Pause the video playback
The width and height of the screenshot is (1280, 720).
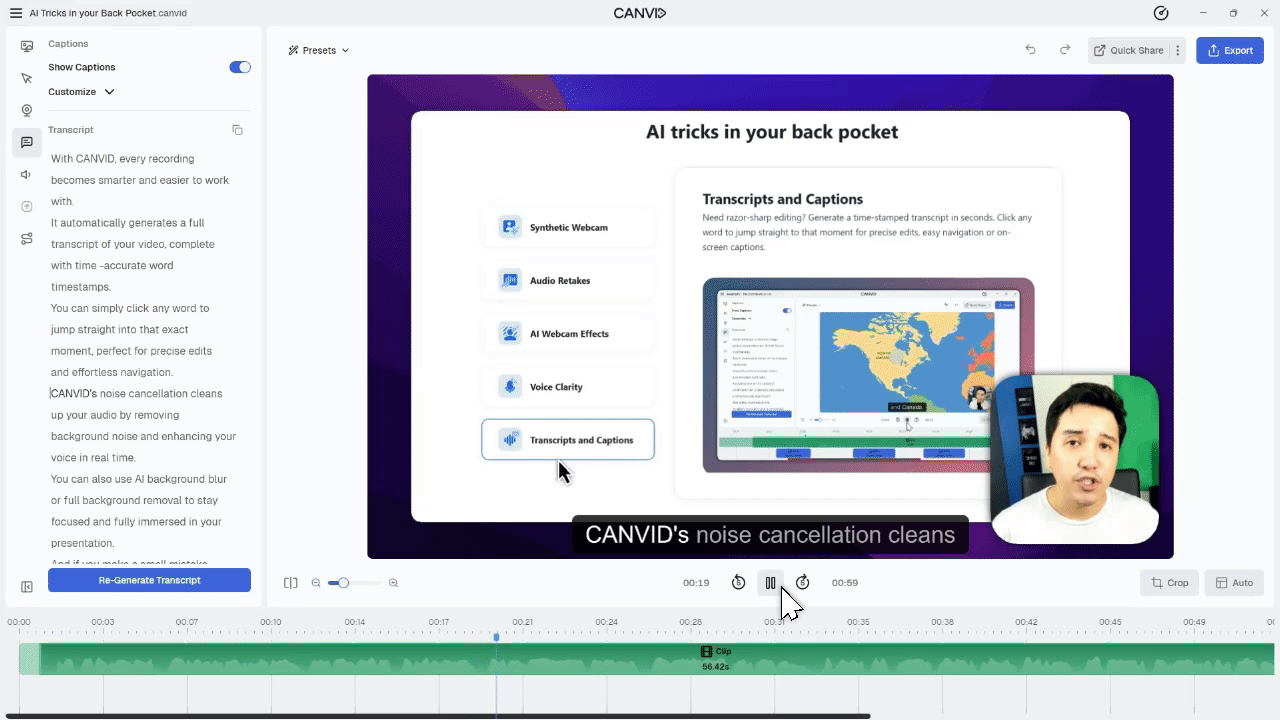coord(770,583)
